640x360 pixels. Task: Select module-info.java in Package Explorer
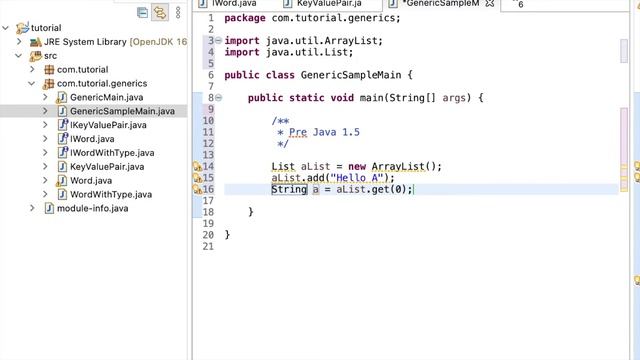click(x=93, y=209)
